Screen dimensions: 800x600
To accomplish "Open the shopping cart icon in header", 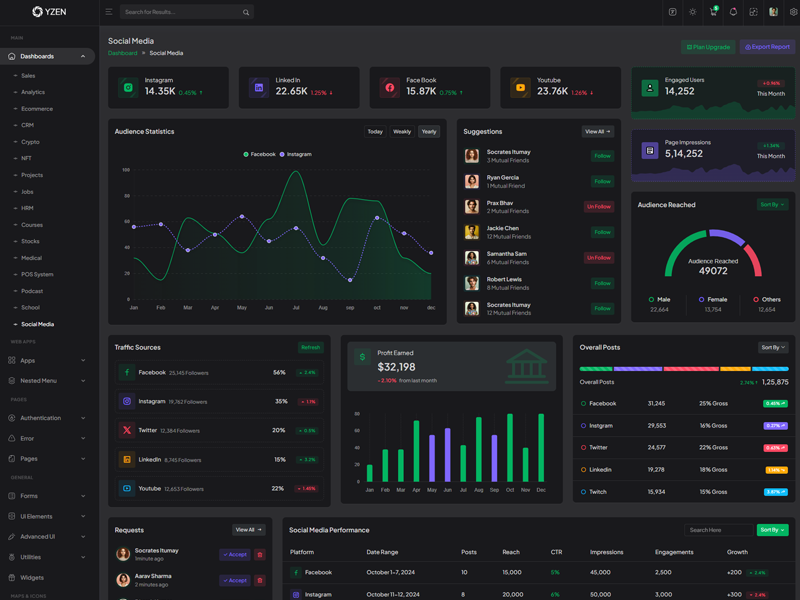I will [x=713, y=12].
